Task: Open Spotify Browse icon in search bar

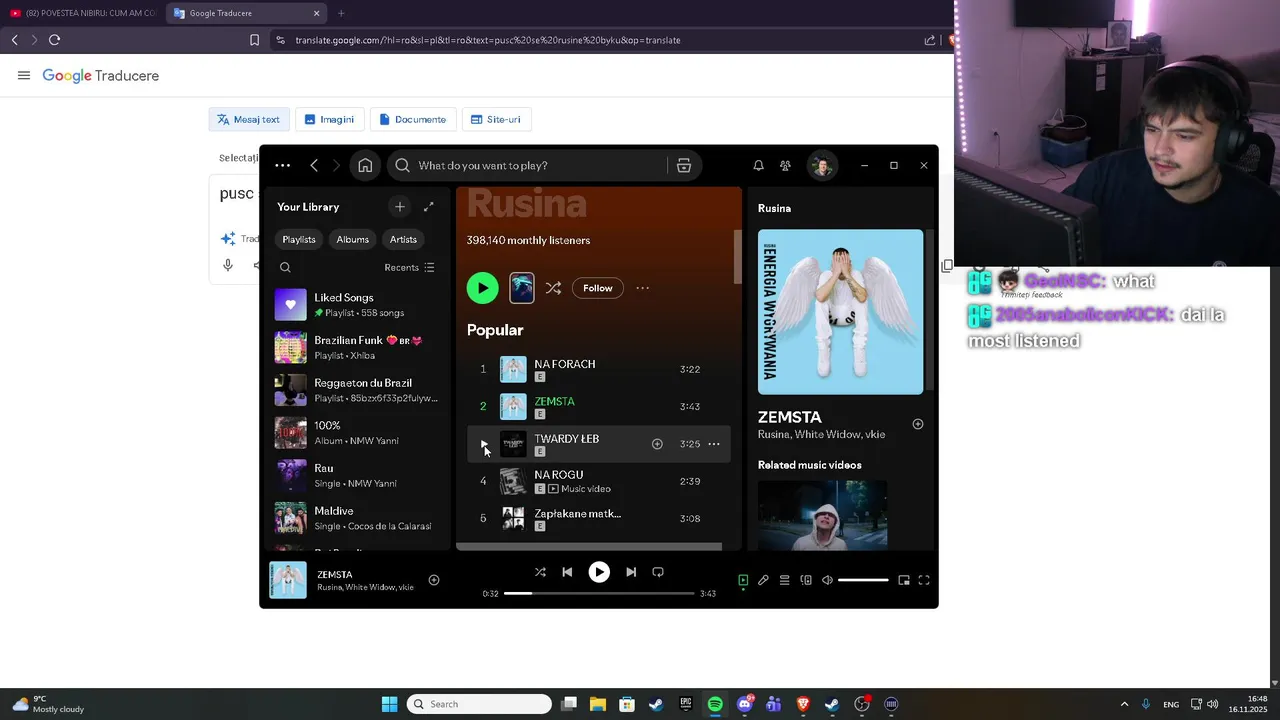Action: click(x=684, y=166)
